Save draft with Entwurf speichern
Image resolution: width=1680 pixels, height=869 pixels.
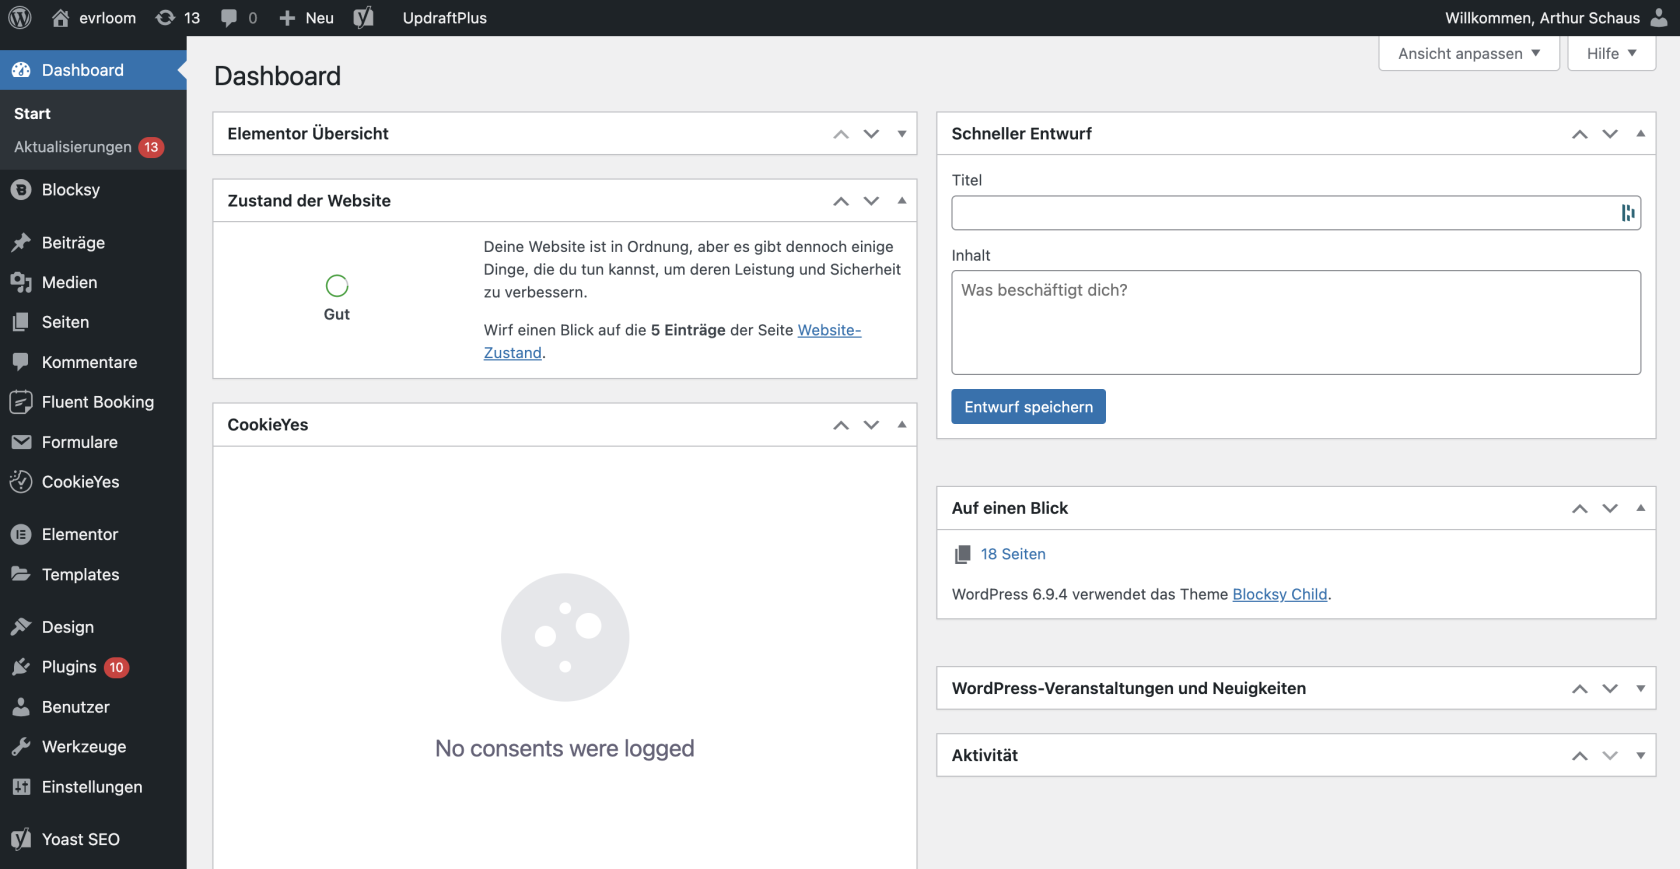tap(1028, 407)
